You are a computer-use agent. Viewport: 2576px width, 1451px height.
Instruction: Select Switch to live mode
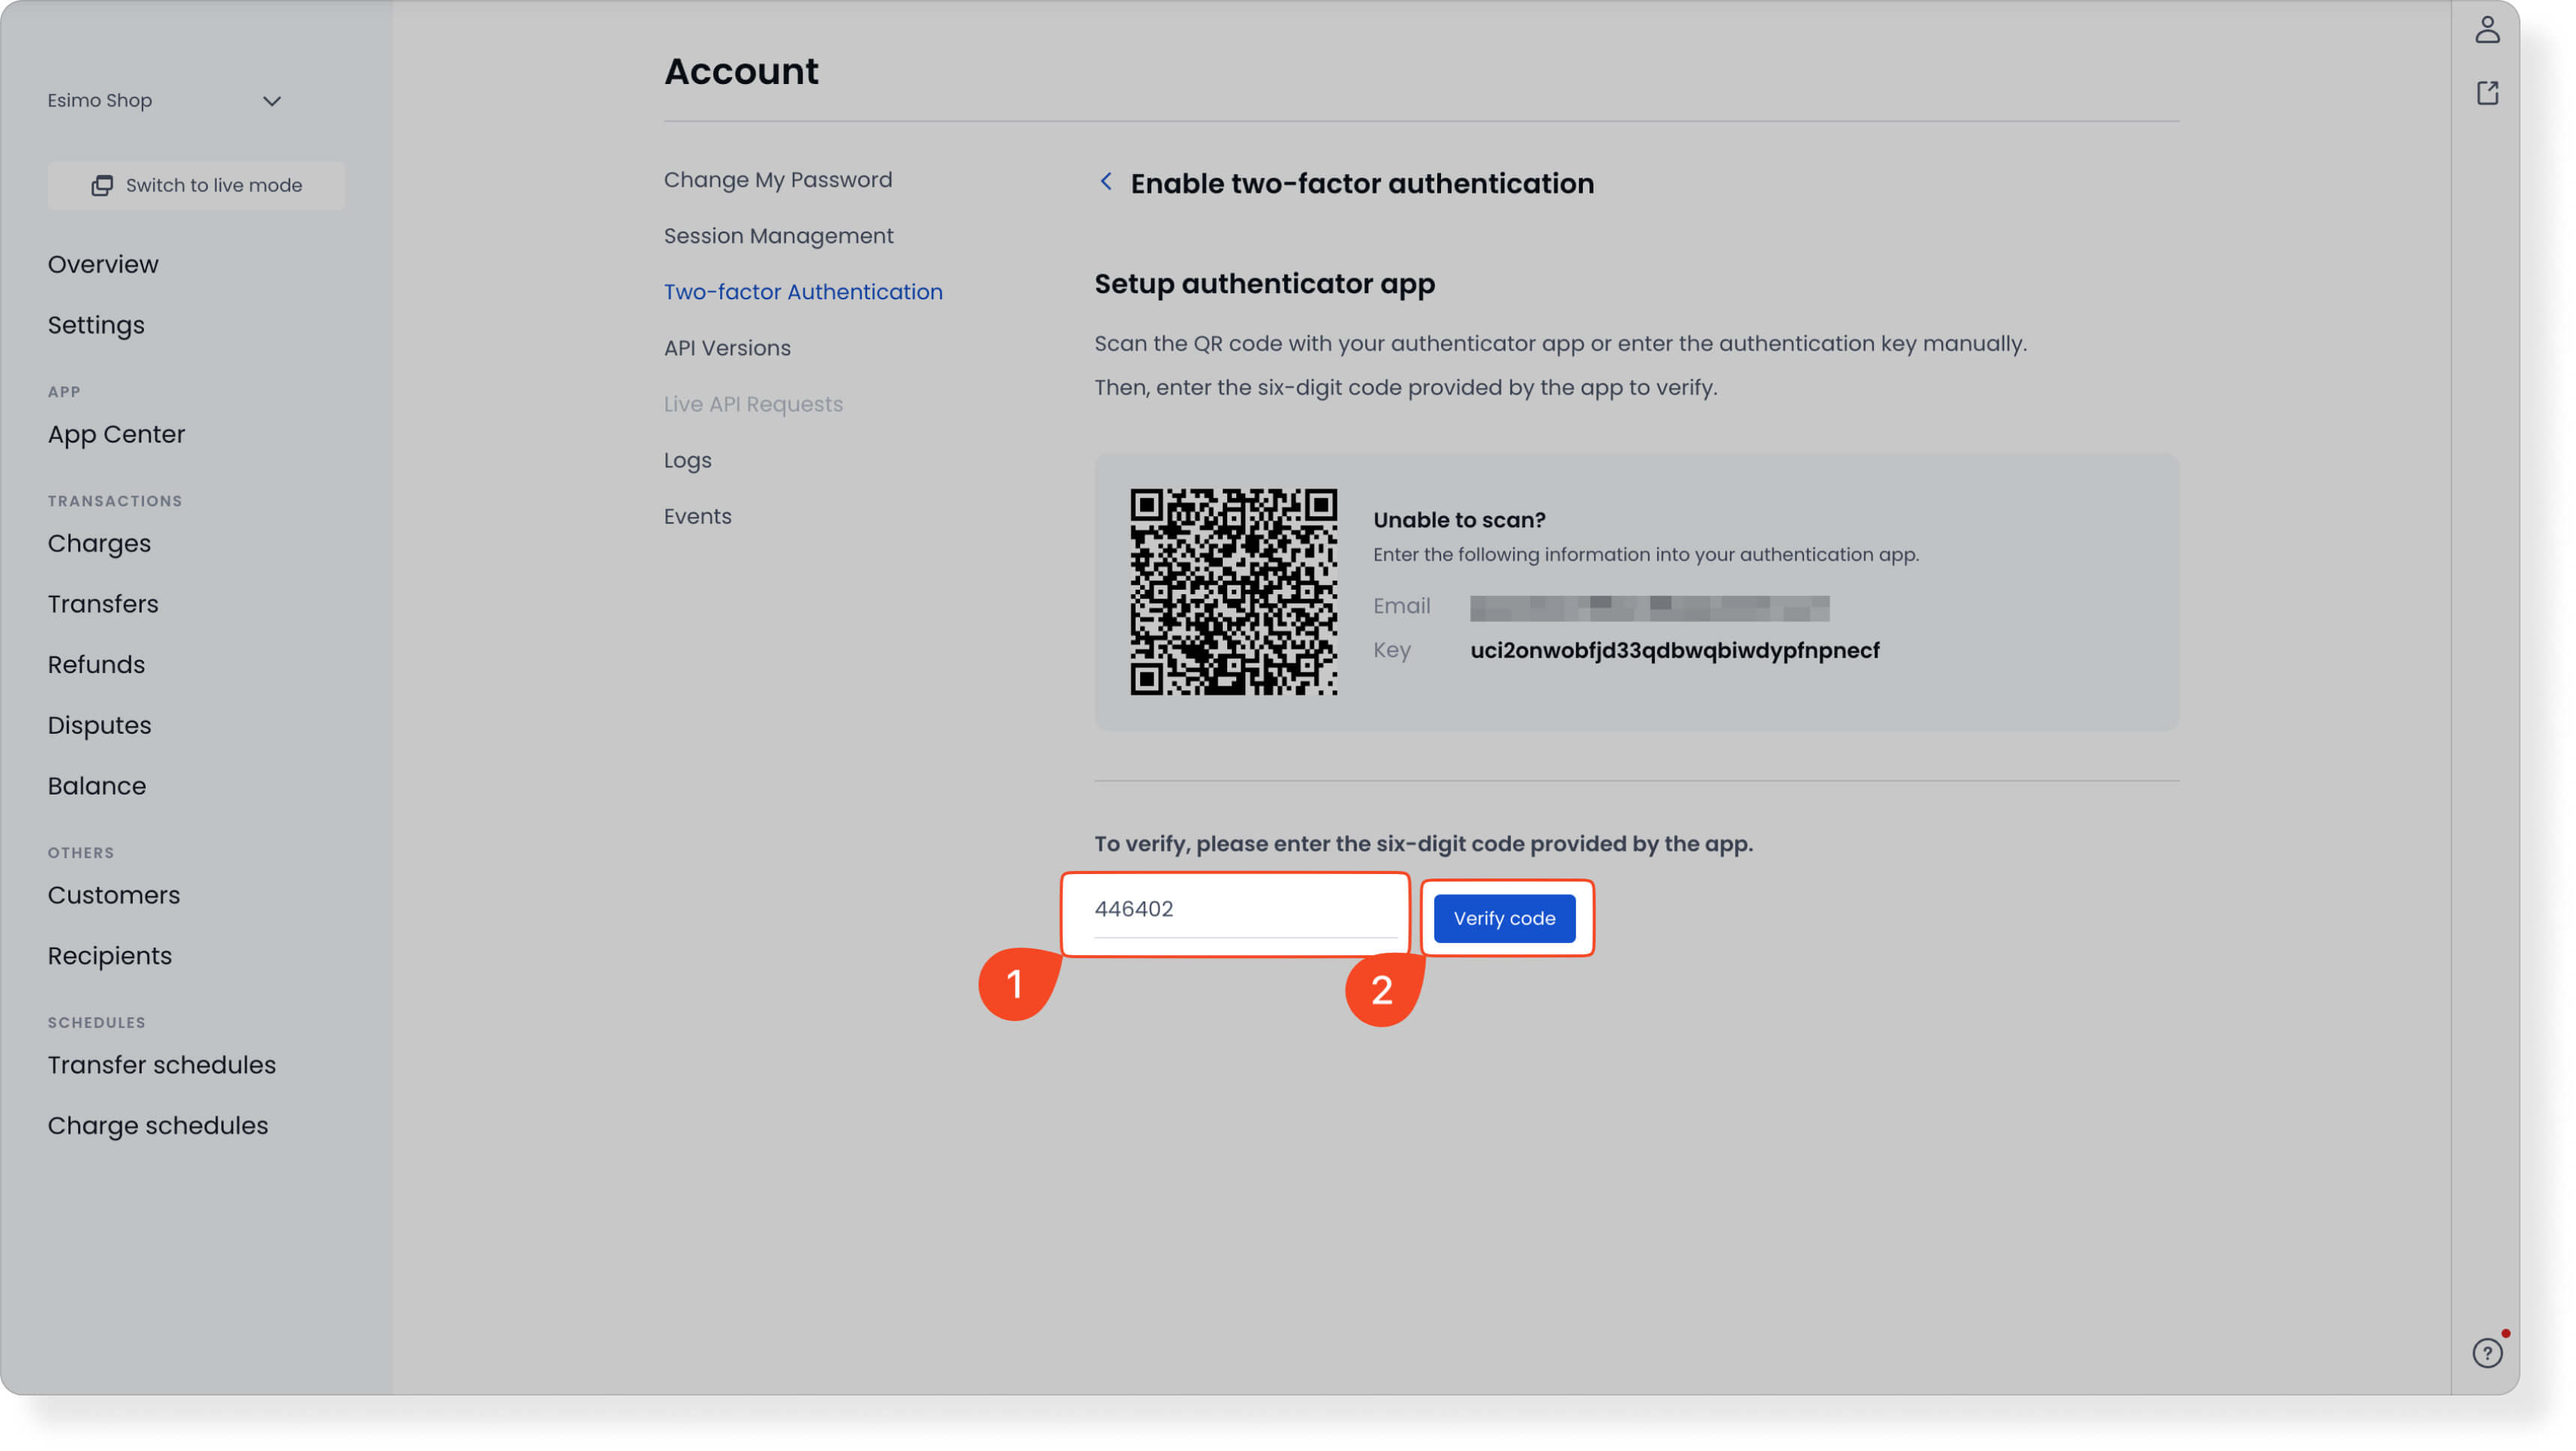point(196,185)
